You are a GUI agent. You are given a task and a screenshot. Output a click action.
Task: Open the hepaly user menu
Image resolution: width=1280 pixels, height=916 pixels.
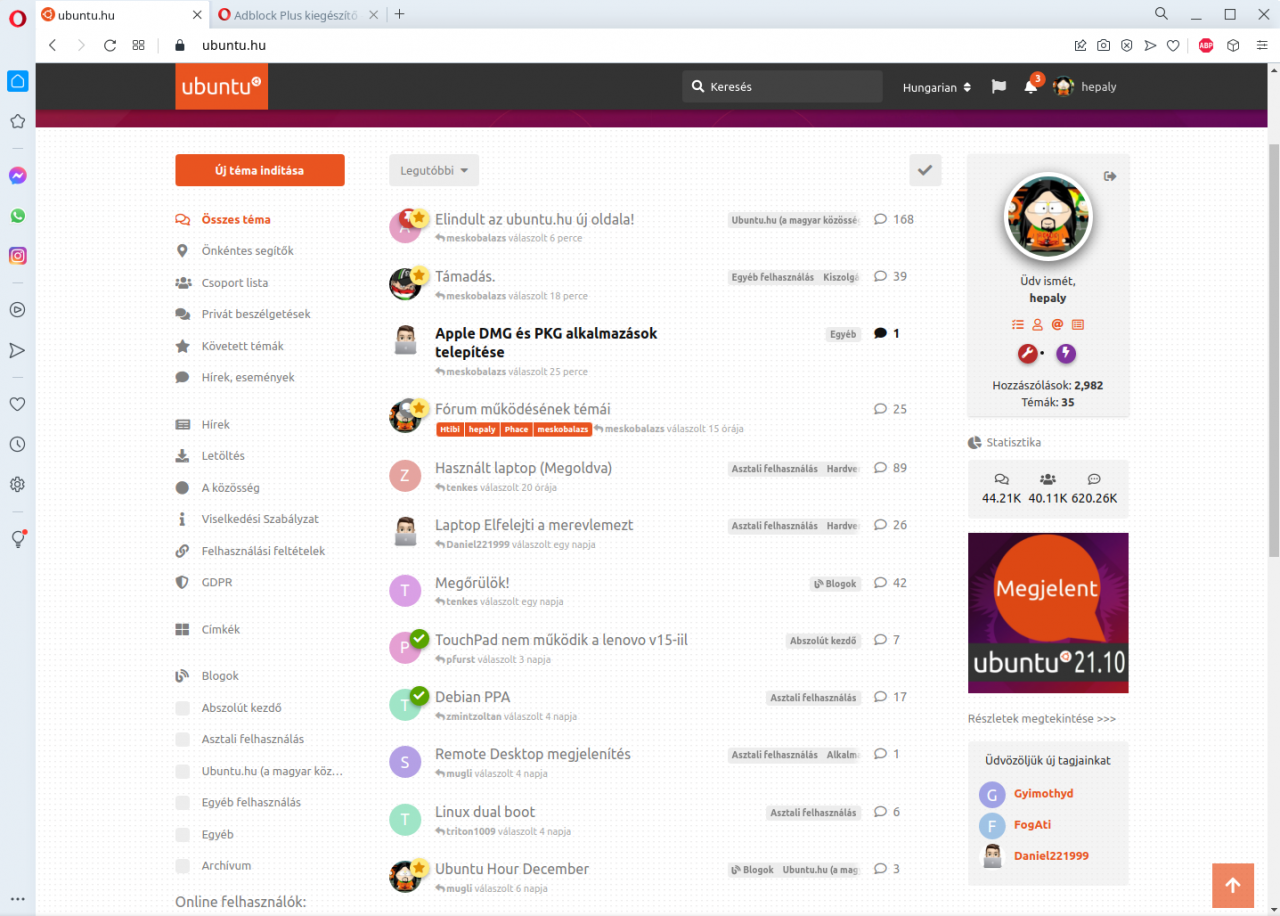[1086, 87]
